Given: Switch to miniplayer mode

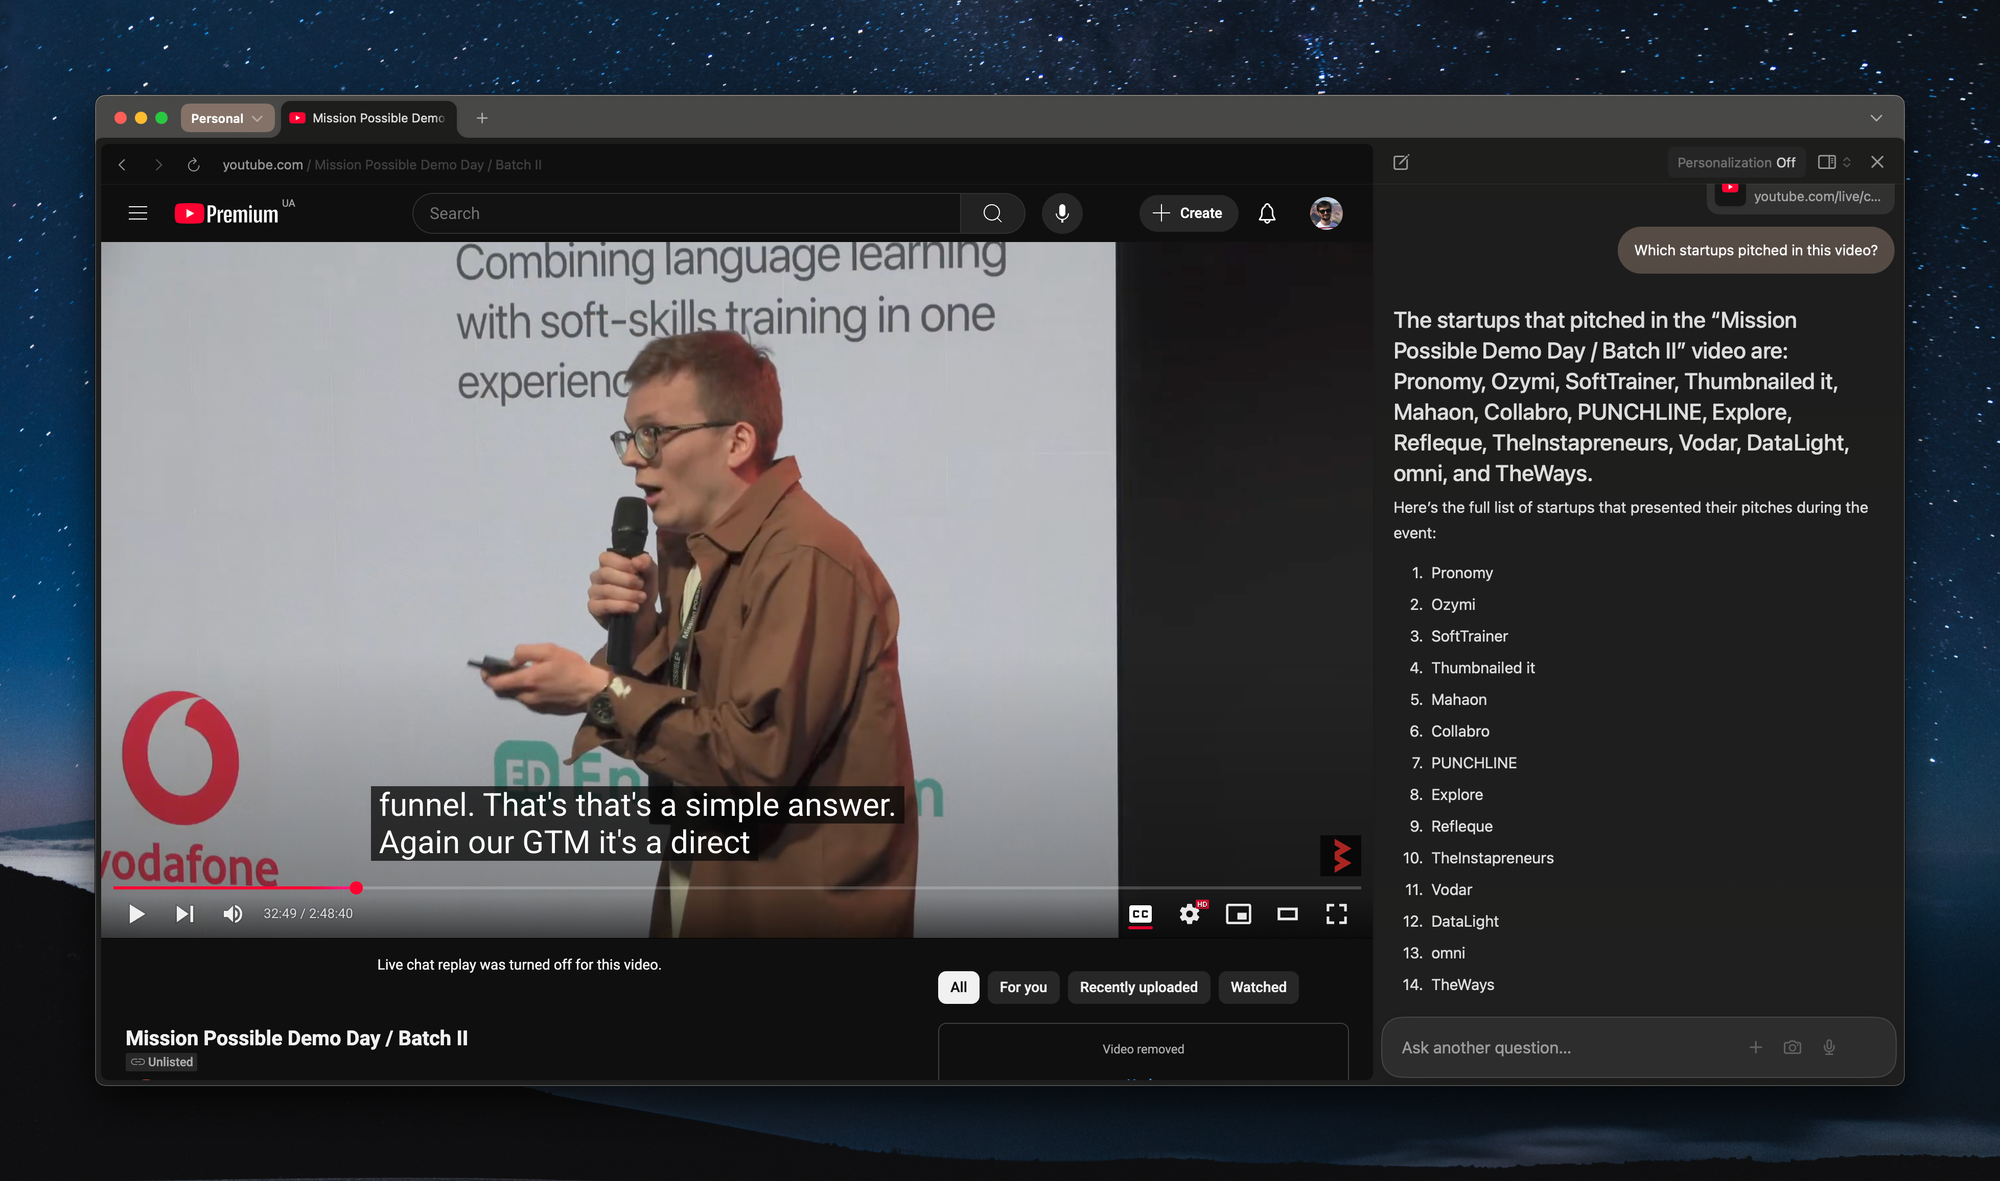Looking at the screenshot, I should coord(1238,914).
